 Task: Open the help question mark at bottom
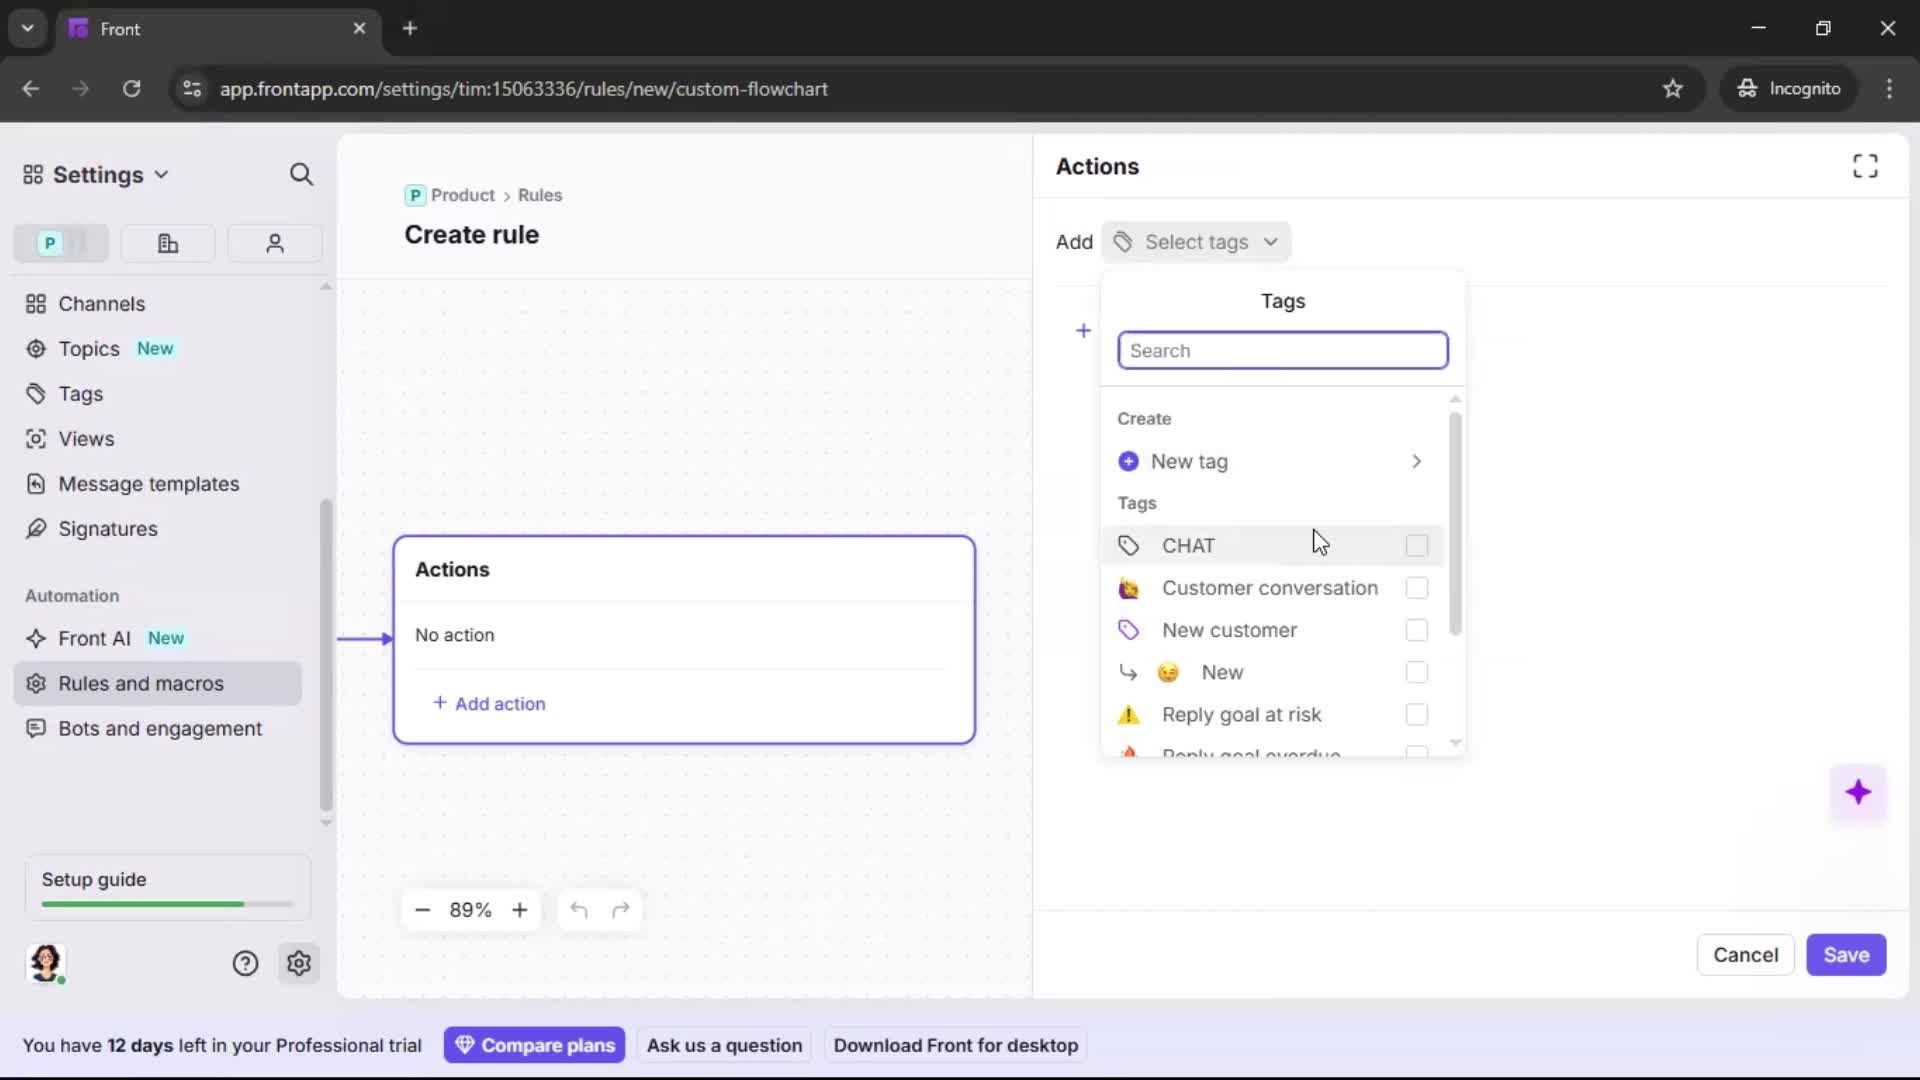245,963
